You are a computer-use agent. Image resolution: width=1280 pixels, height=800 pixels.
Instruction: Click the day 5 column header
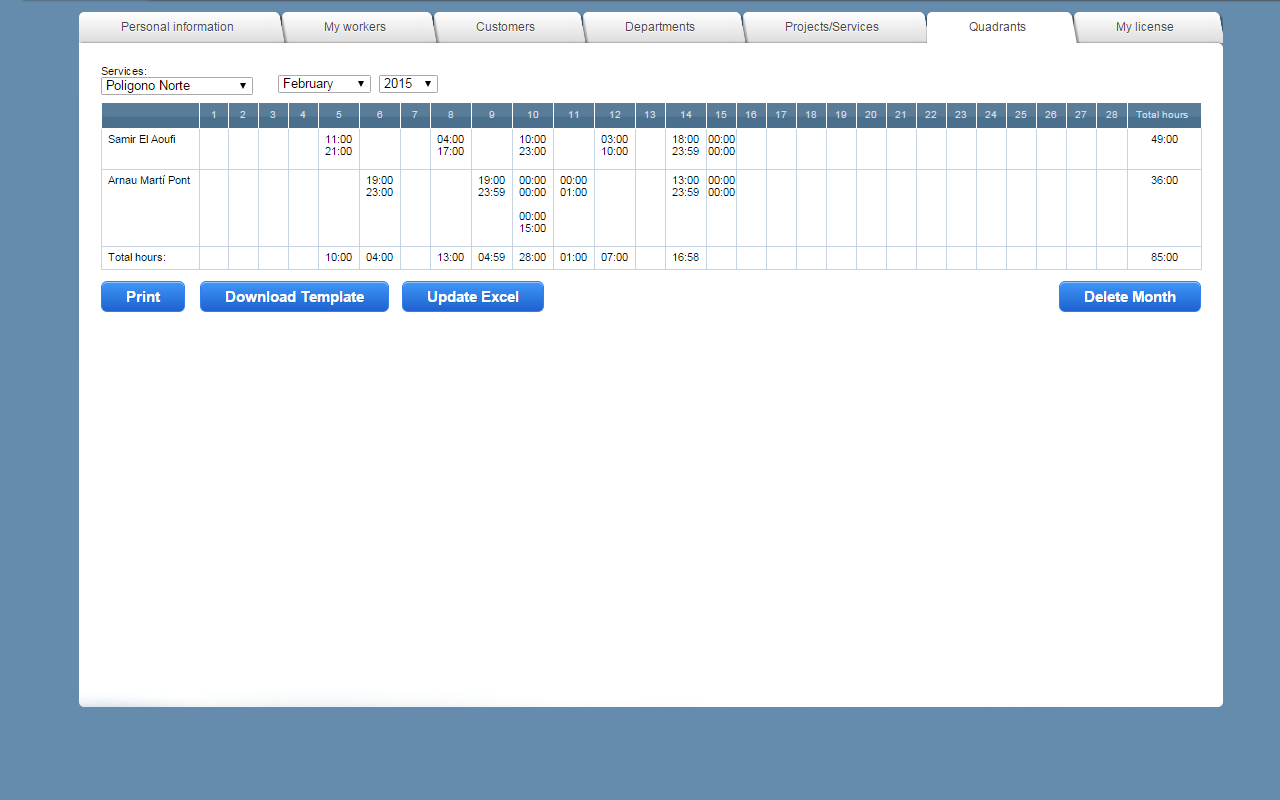[x=339, y=115]
